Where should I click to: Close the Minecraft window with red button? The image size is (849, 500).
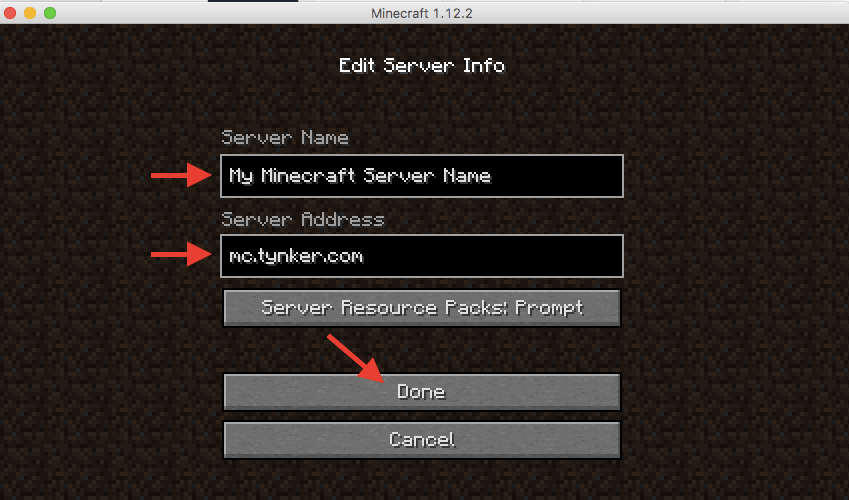click(10, 13)
